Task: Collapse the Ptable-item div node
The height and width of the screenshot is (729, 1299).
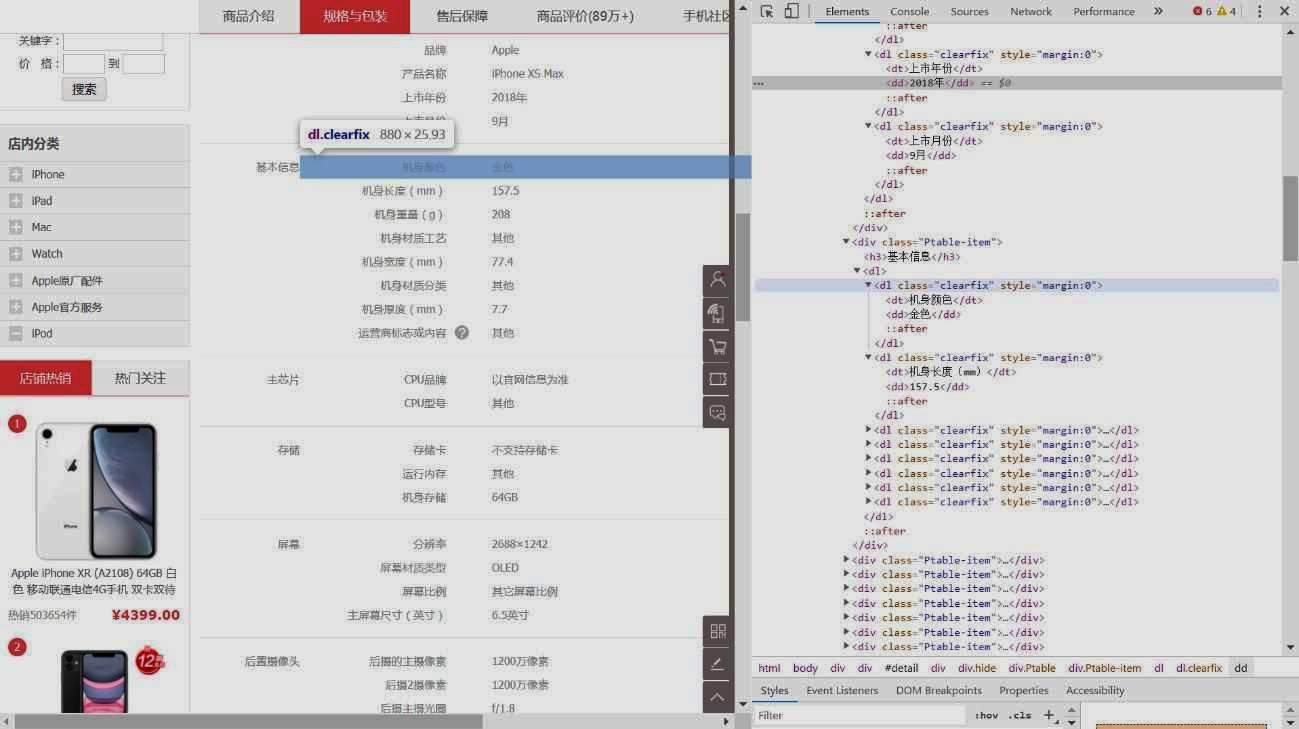Action: coord(846,242)
